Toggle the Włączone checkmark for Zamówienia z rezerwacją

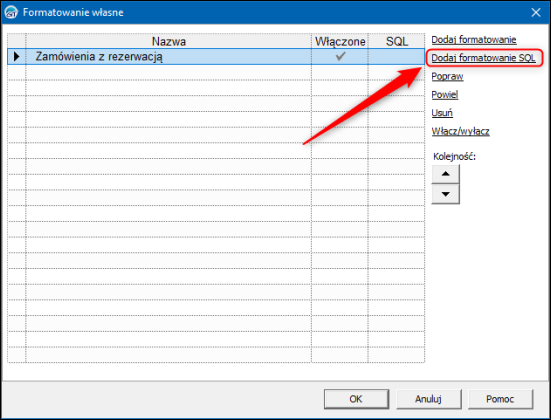(x=340, y=56)
